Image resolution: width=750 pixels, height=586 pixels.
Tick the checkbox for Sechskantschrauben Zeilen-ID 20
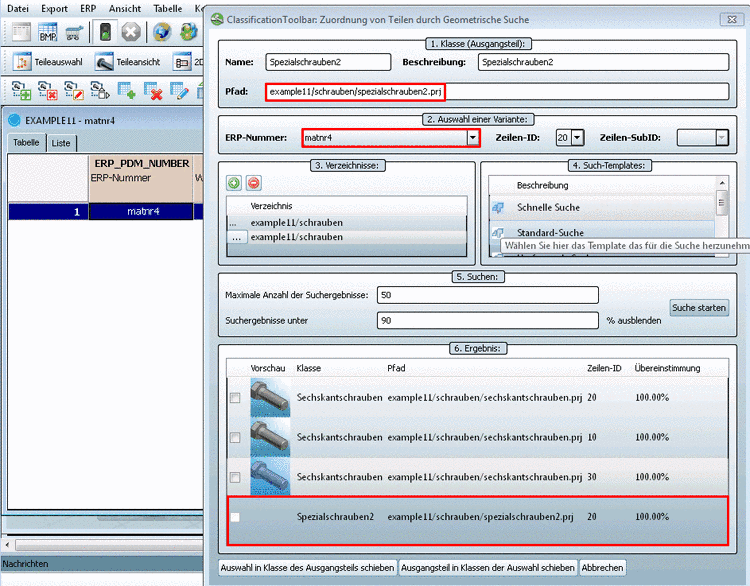pos(235,398)
